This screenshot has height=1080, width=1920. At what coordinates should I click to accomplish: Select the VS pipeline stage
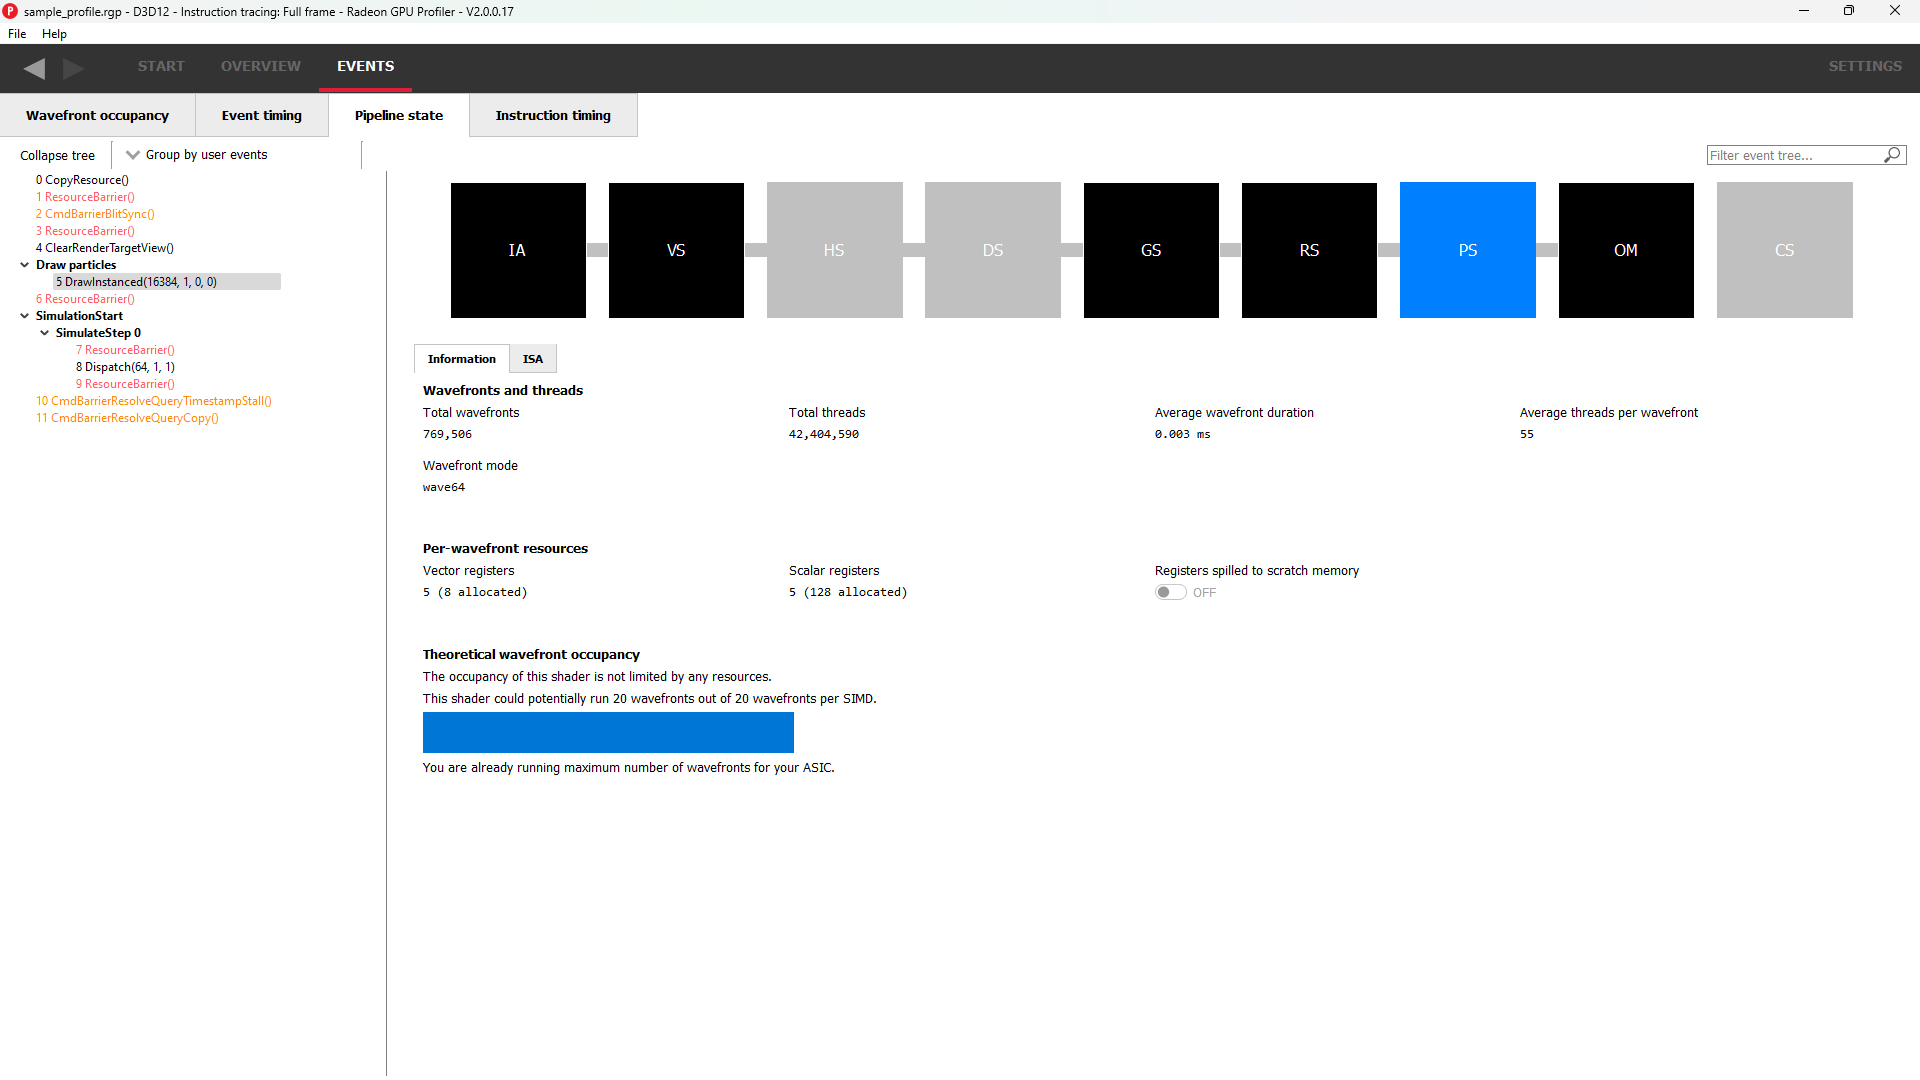click(676, 250)
